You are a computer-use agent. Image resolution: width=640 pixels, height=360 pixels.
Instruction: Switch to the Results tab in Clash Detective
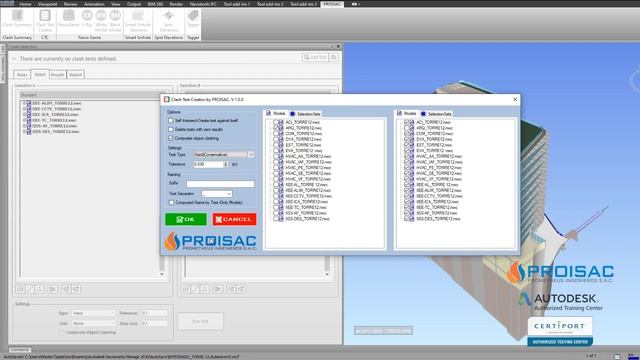[x=58, y=75]
